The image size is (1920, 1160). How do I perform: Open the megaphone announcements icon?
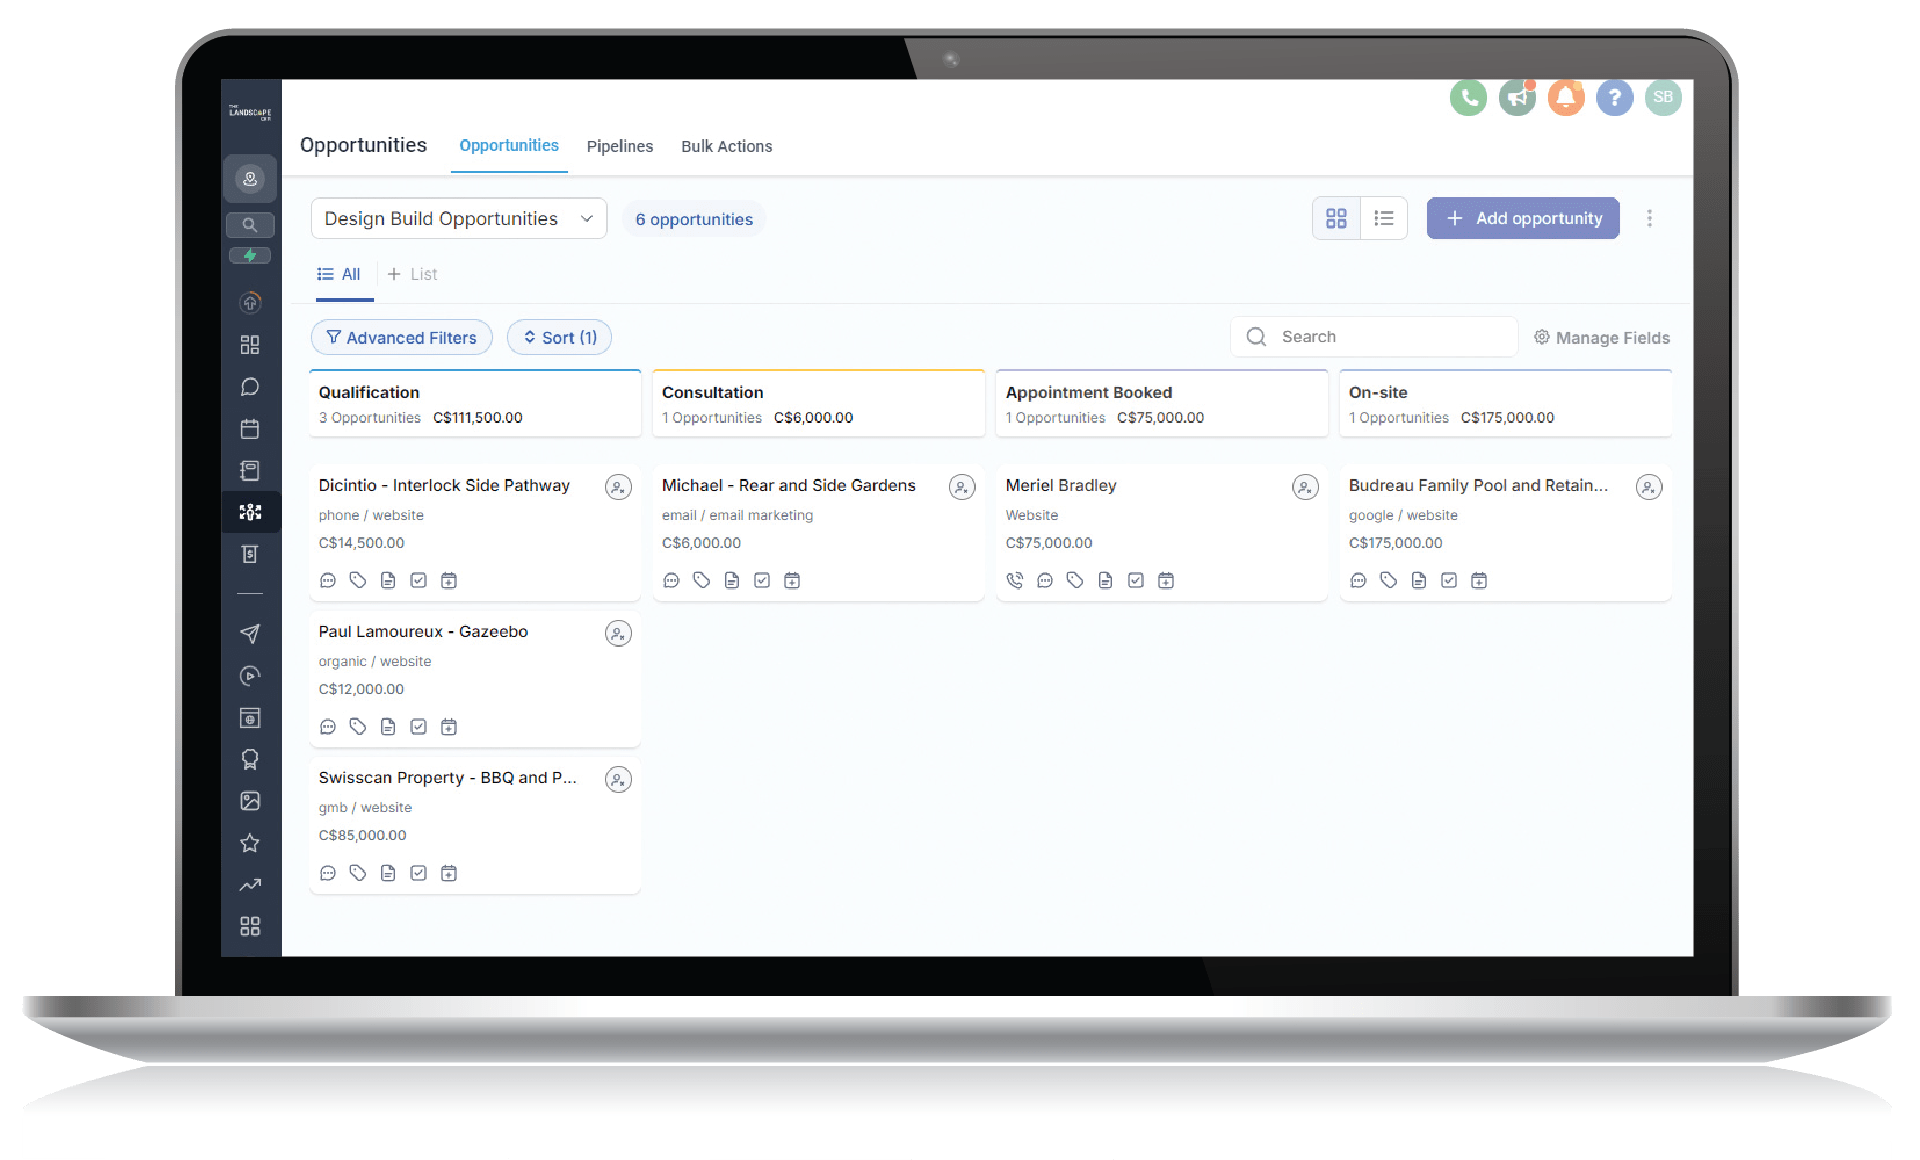(1517, 97)
